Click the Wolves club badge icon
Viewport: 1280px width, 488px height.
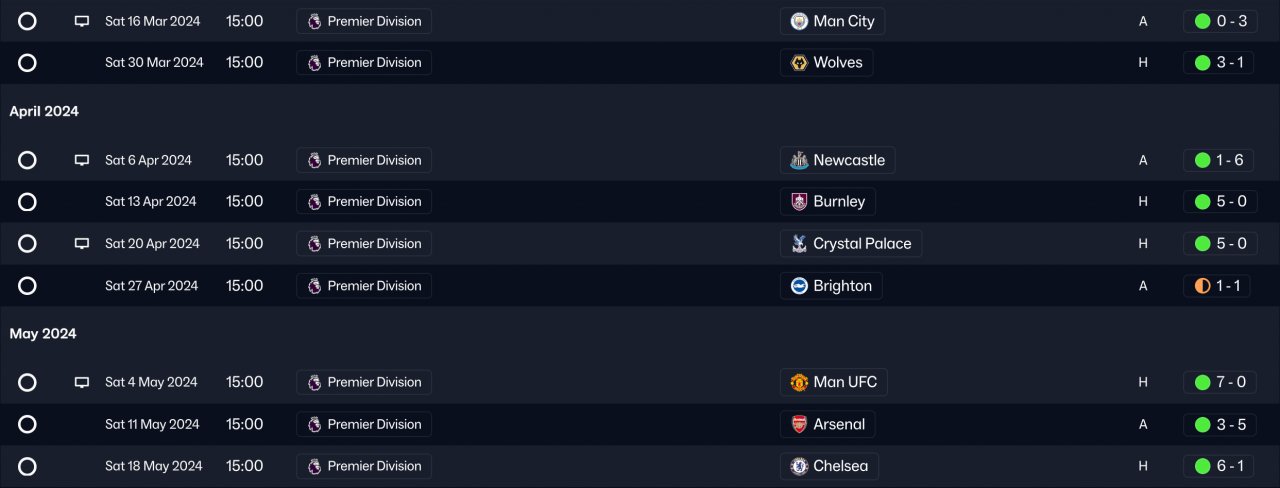[x=799, y=63]
